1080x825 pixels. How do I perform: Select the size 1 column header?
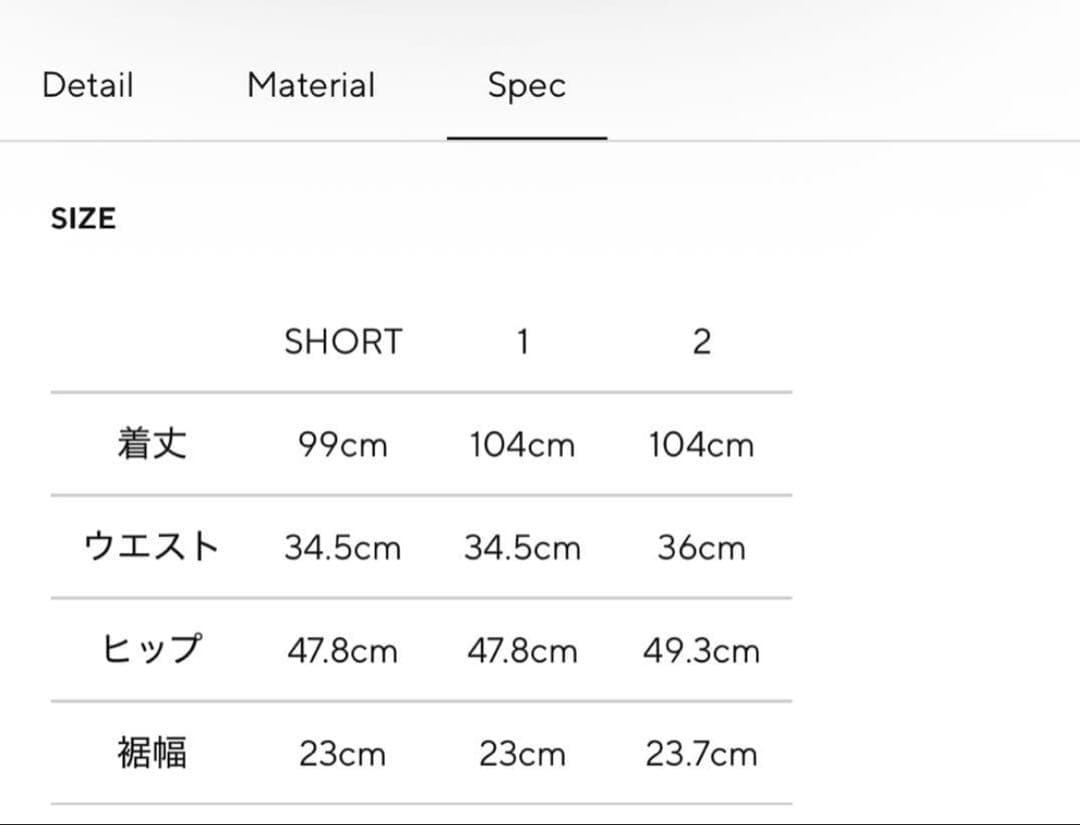click(522, 342)
